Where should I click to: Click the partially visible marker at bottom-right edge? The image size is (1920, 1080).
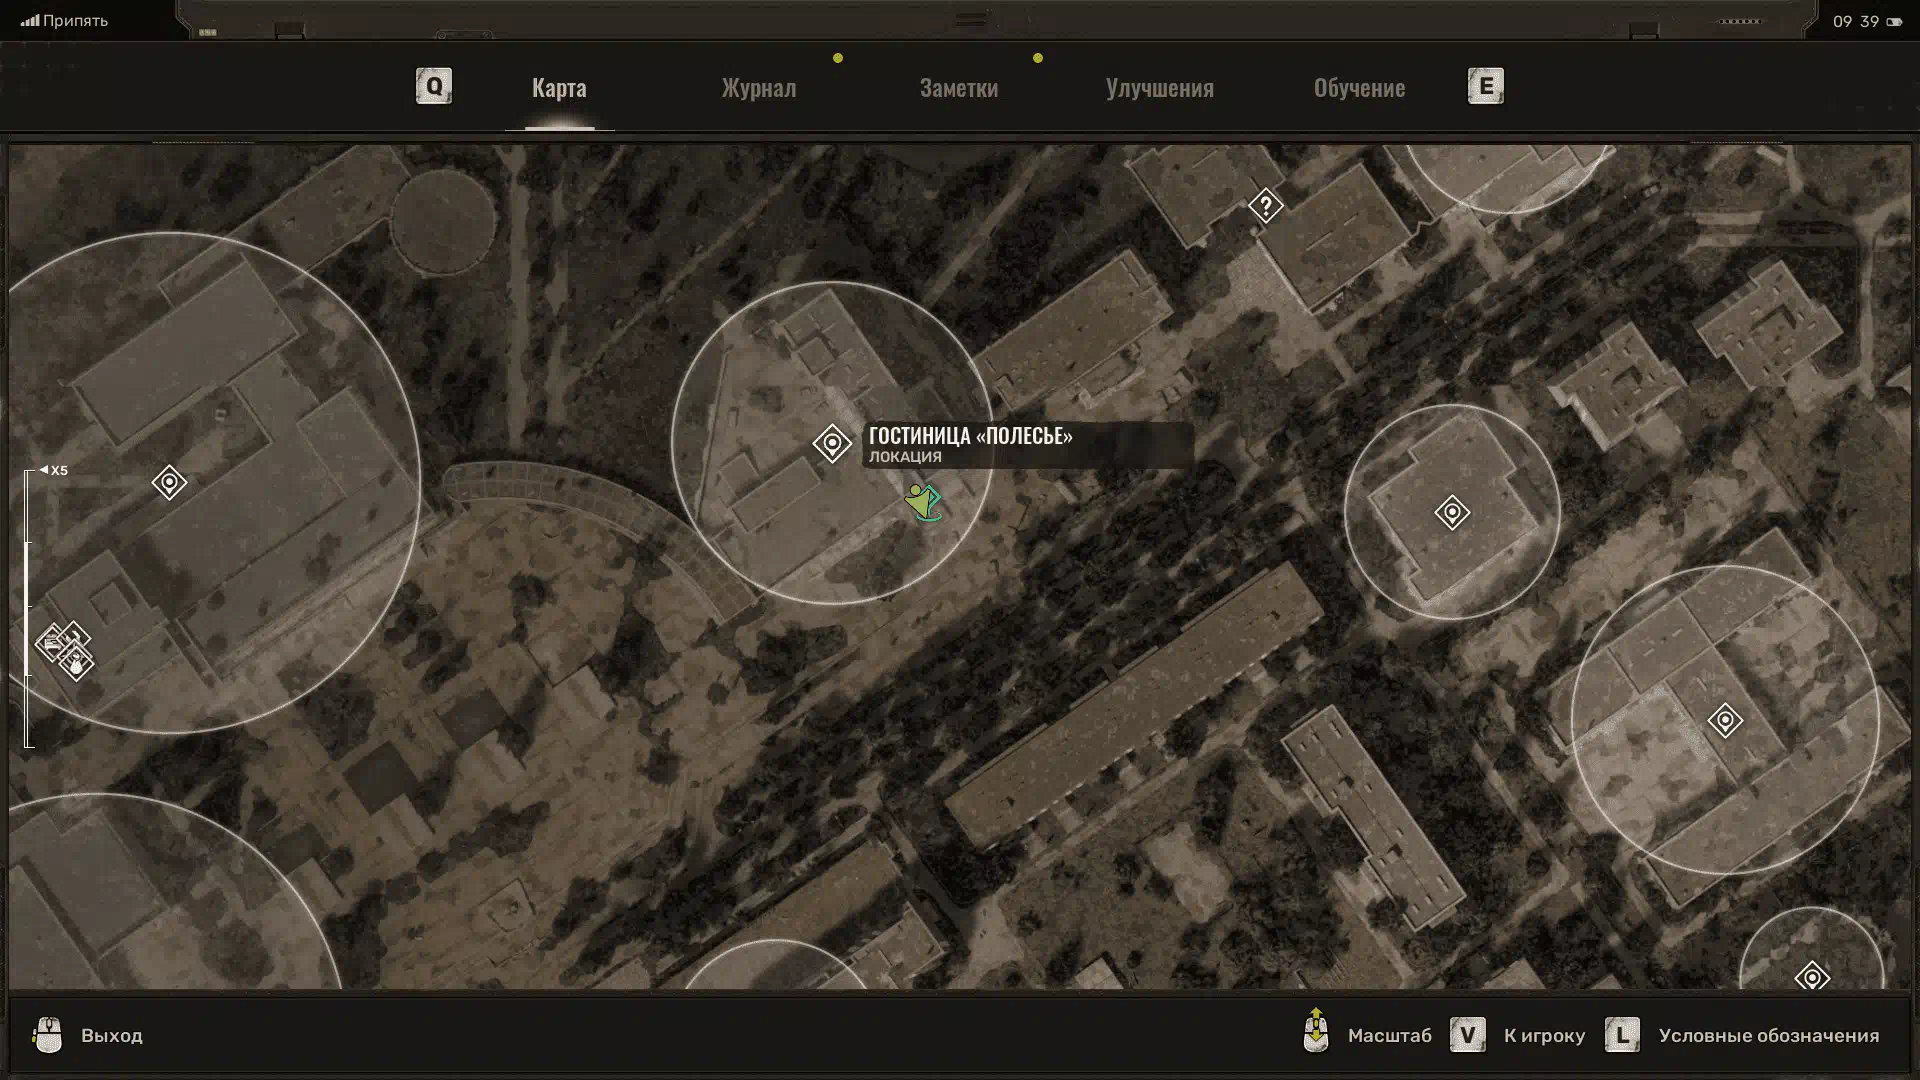(x=1812, y=976)
